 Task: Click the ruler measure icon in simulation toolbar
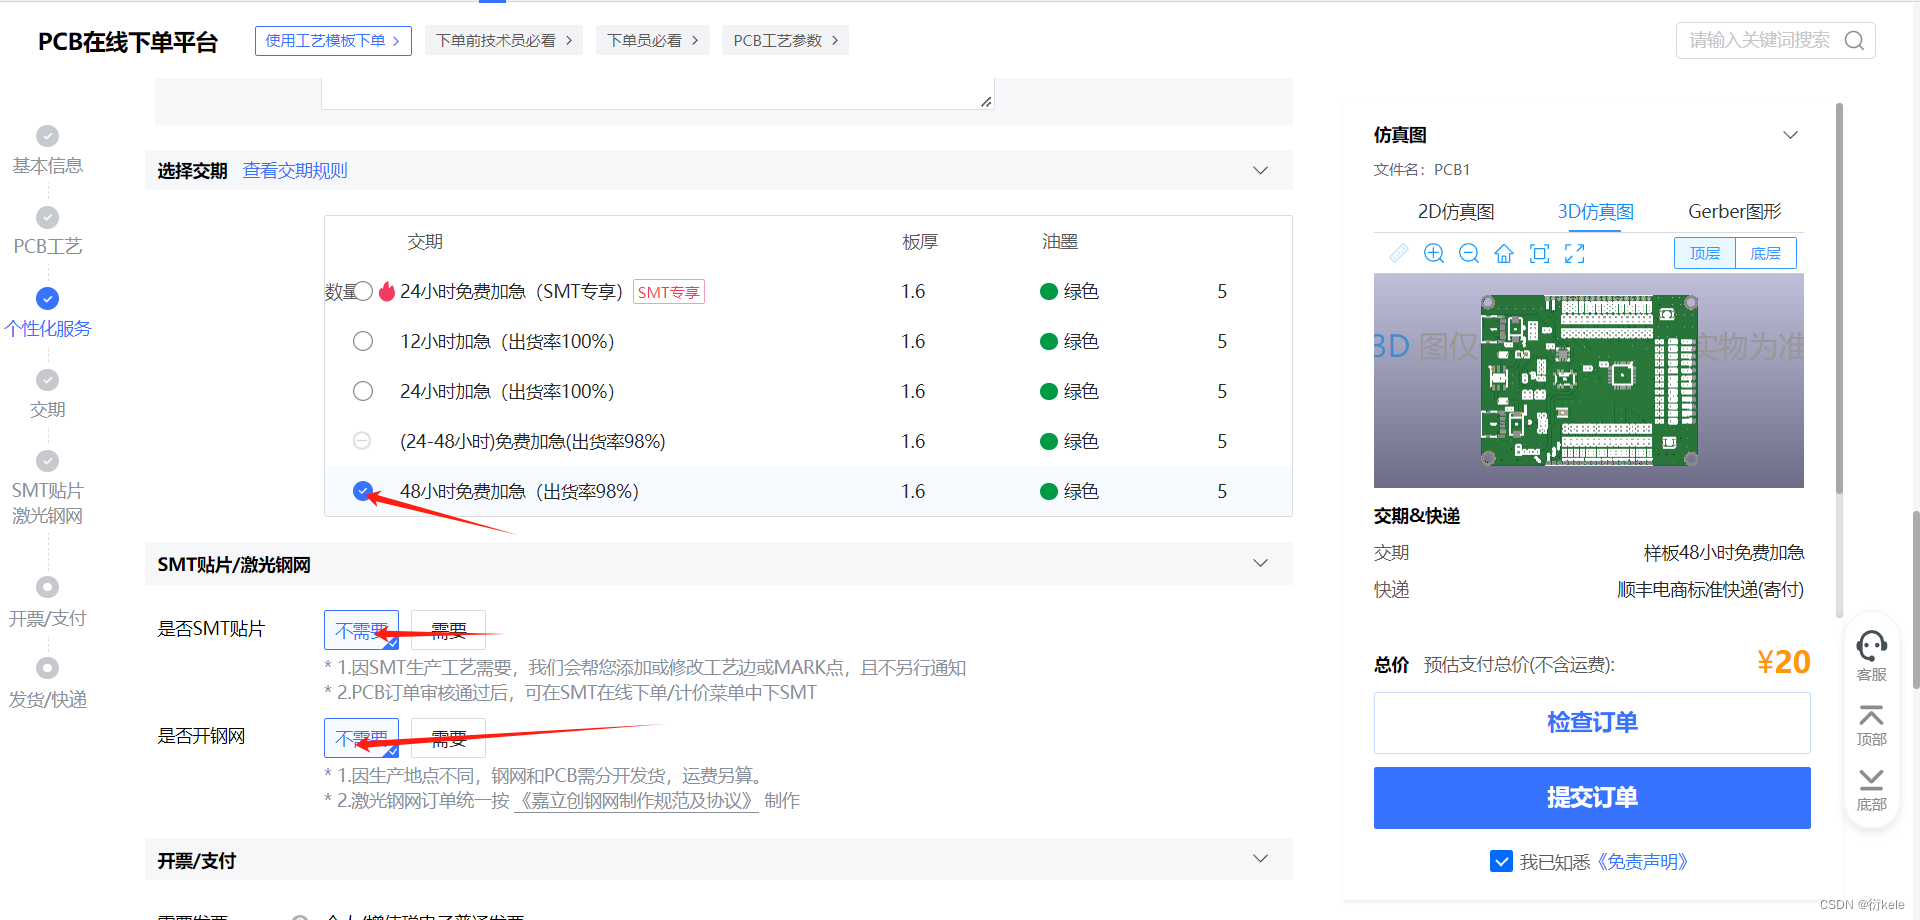(1399, 253)
